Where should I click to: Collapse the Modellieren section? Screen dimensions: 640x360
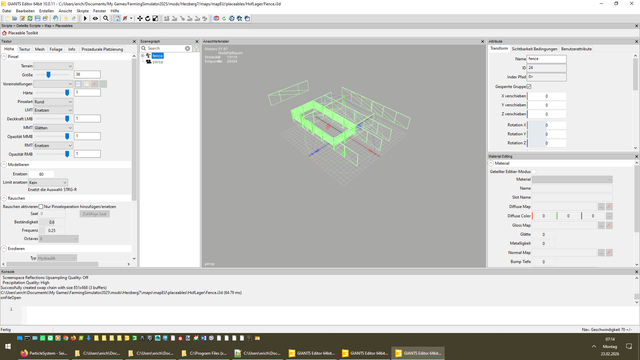pos(4,164)
